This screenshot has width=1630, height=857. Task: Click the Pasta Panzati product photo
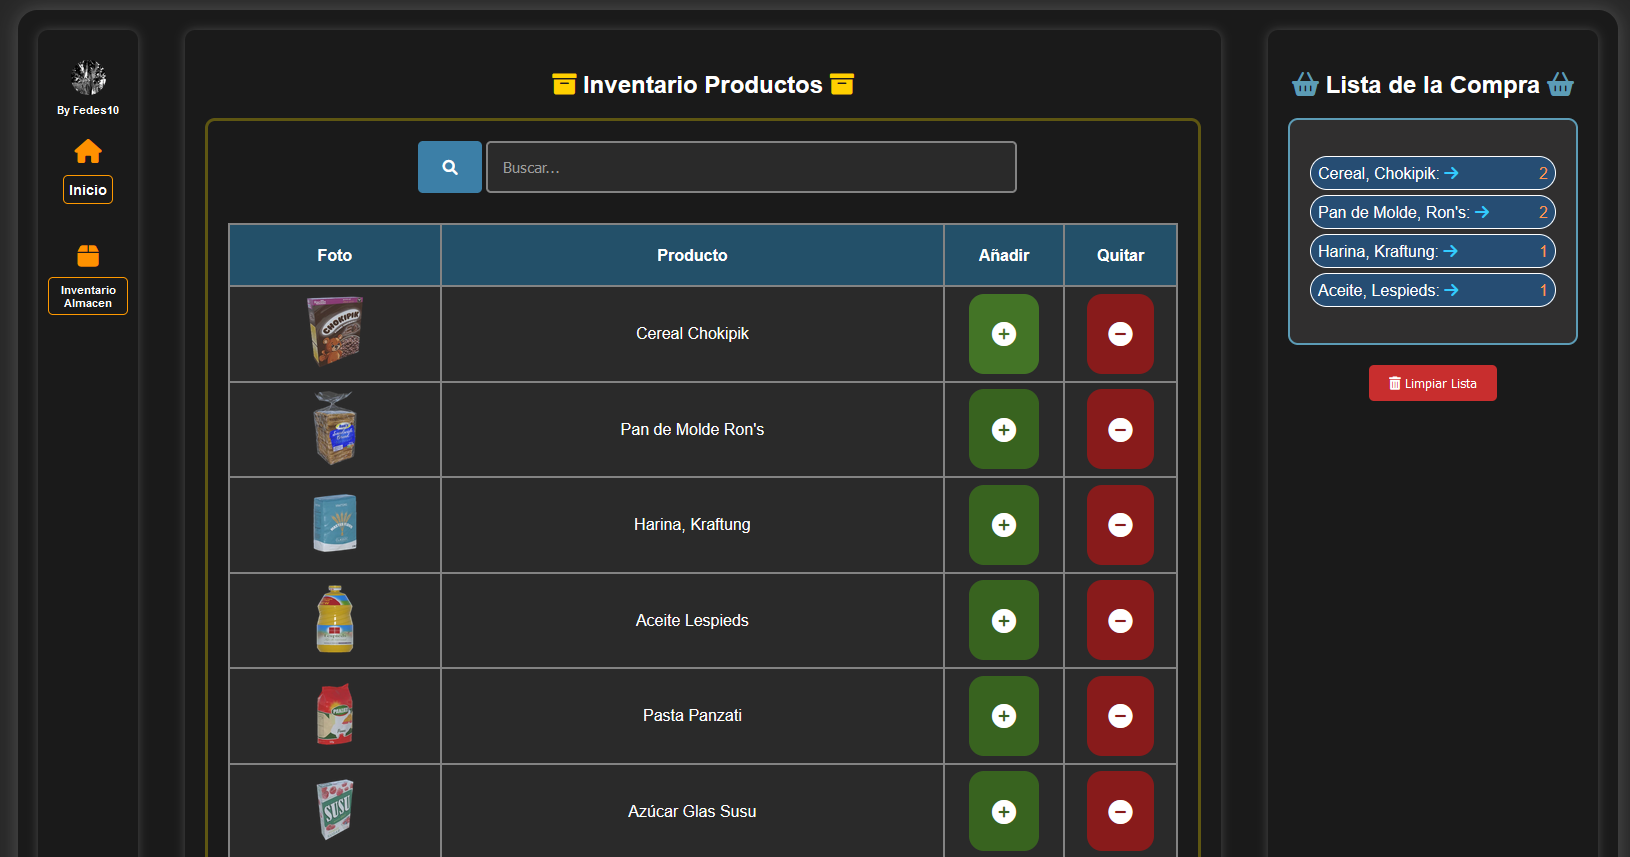point(335,714)
